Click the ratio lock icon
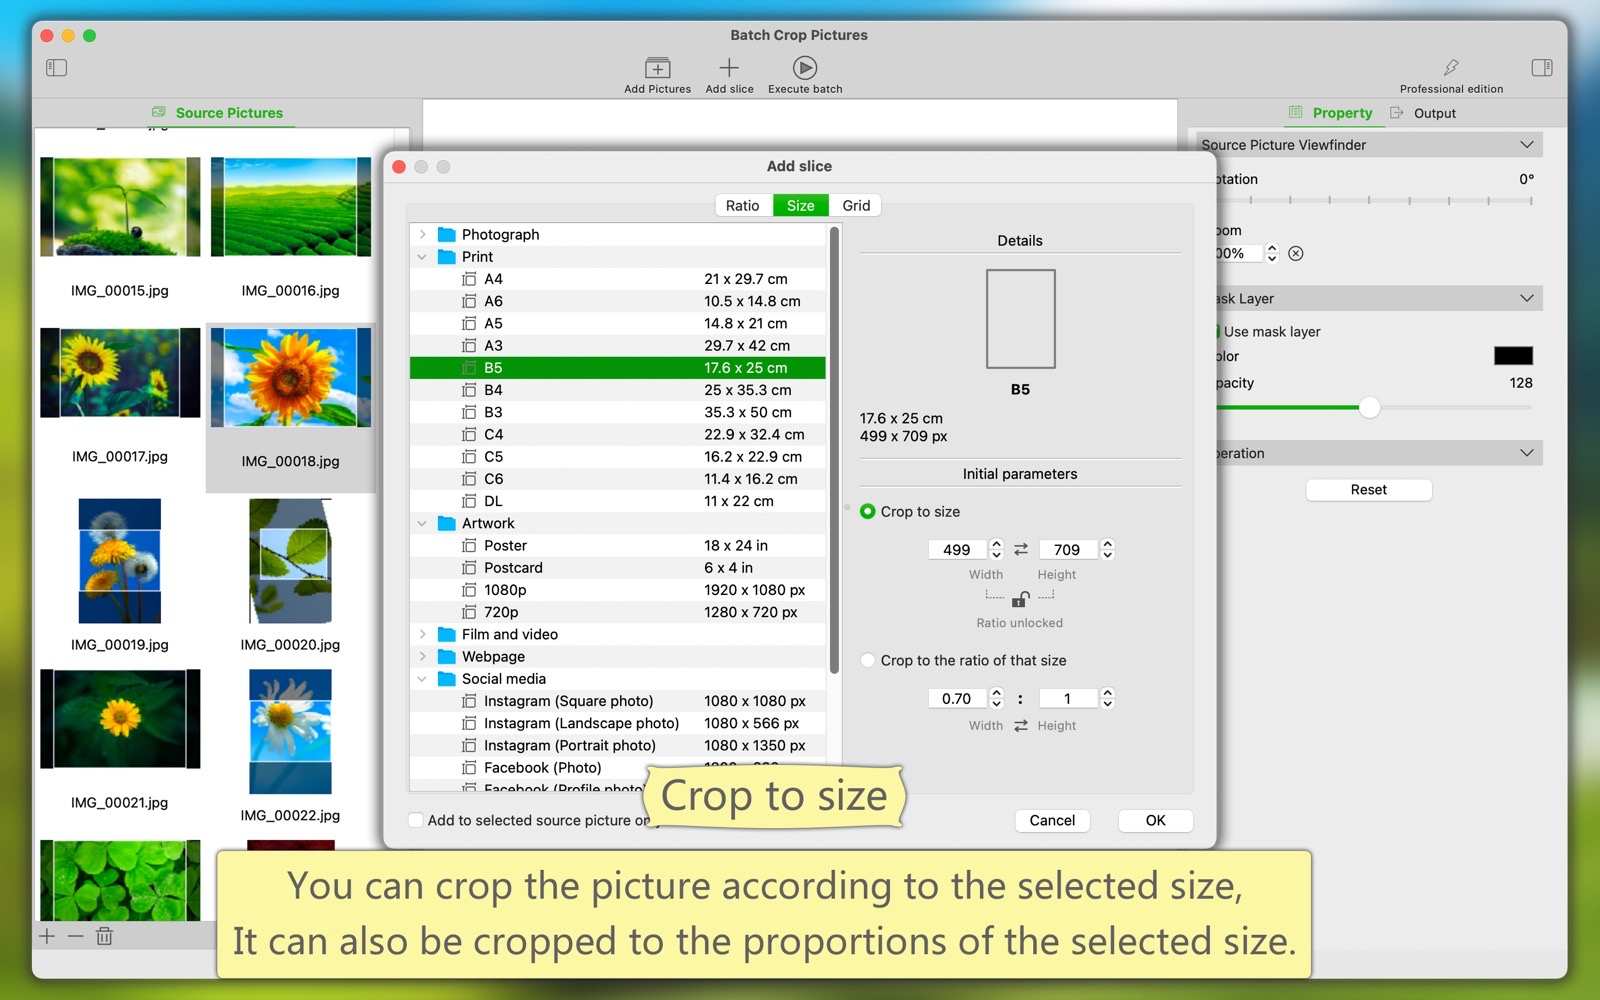The height and width of the screenshot is (1000, 1600). [x=1020, y=599]
